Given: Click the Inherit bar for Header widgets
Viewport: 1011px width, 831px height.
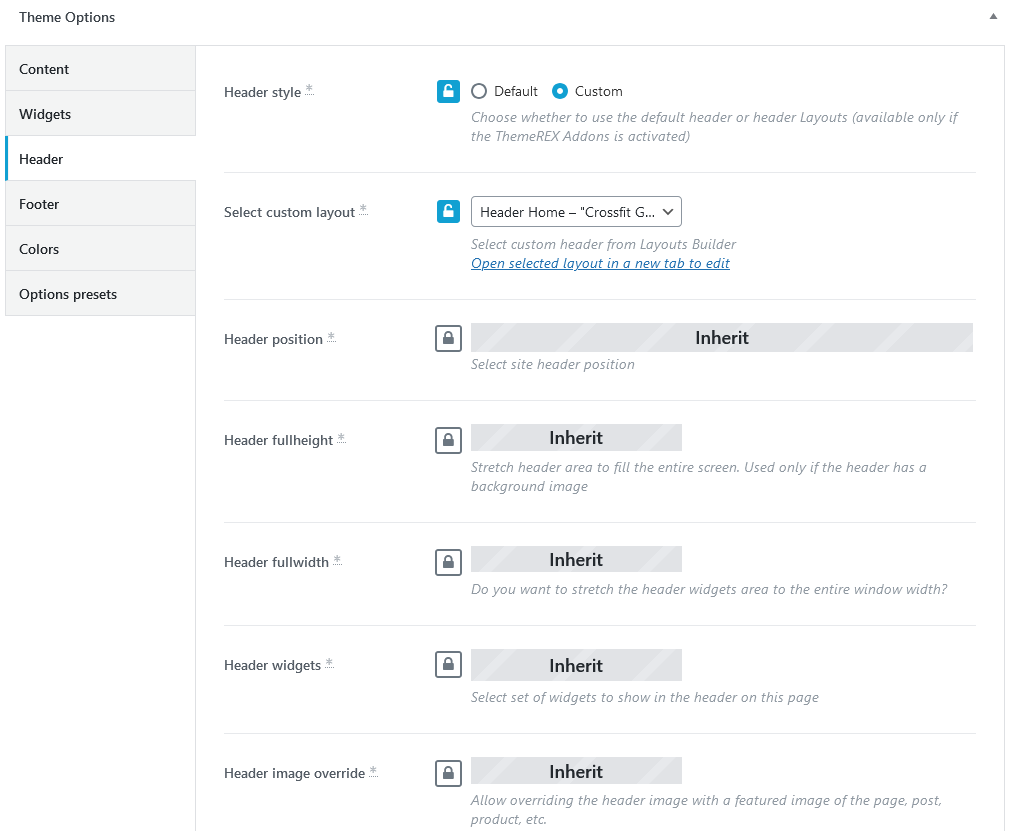Looking at the screenshot, I should pyautogui.click(x=576, y=665).
